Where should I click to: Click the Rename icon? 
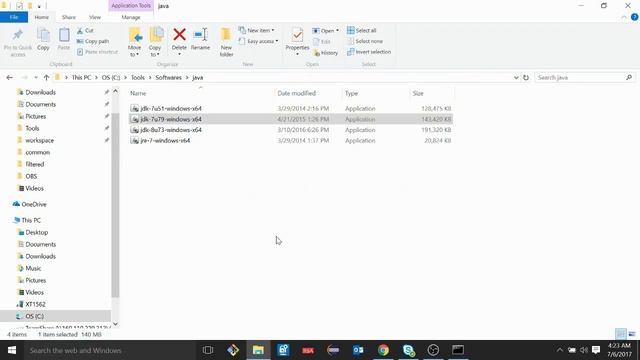(200, 35)
